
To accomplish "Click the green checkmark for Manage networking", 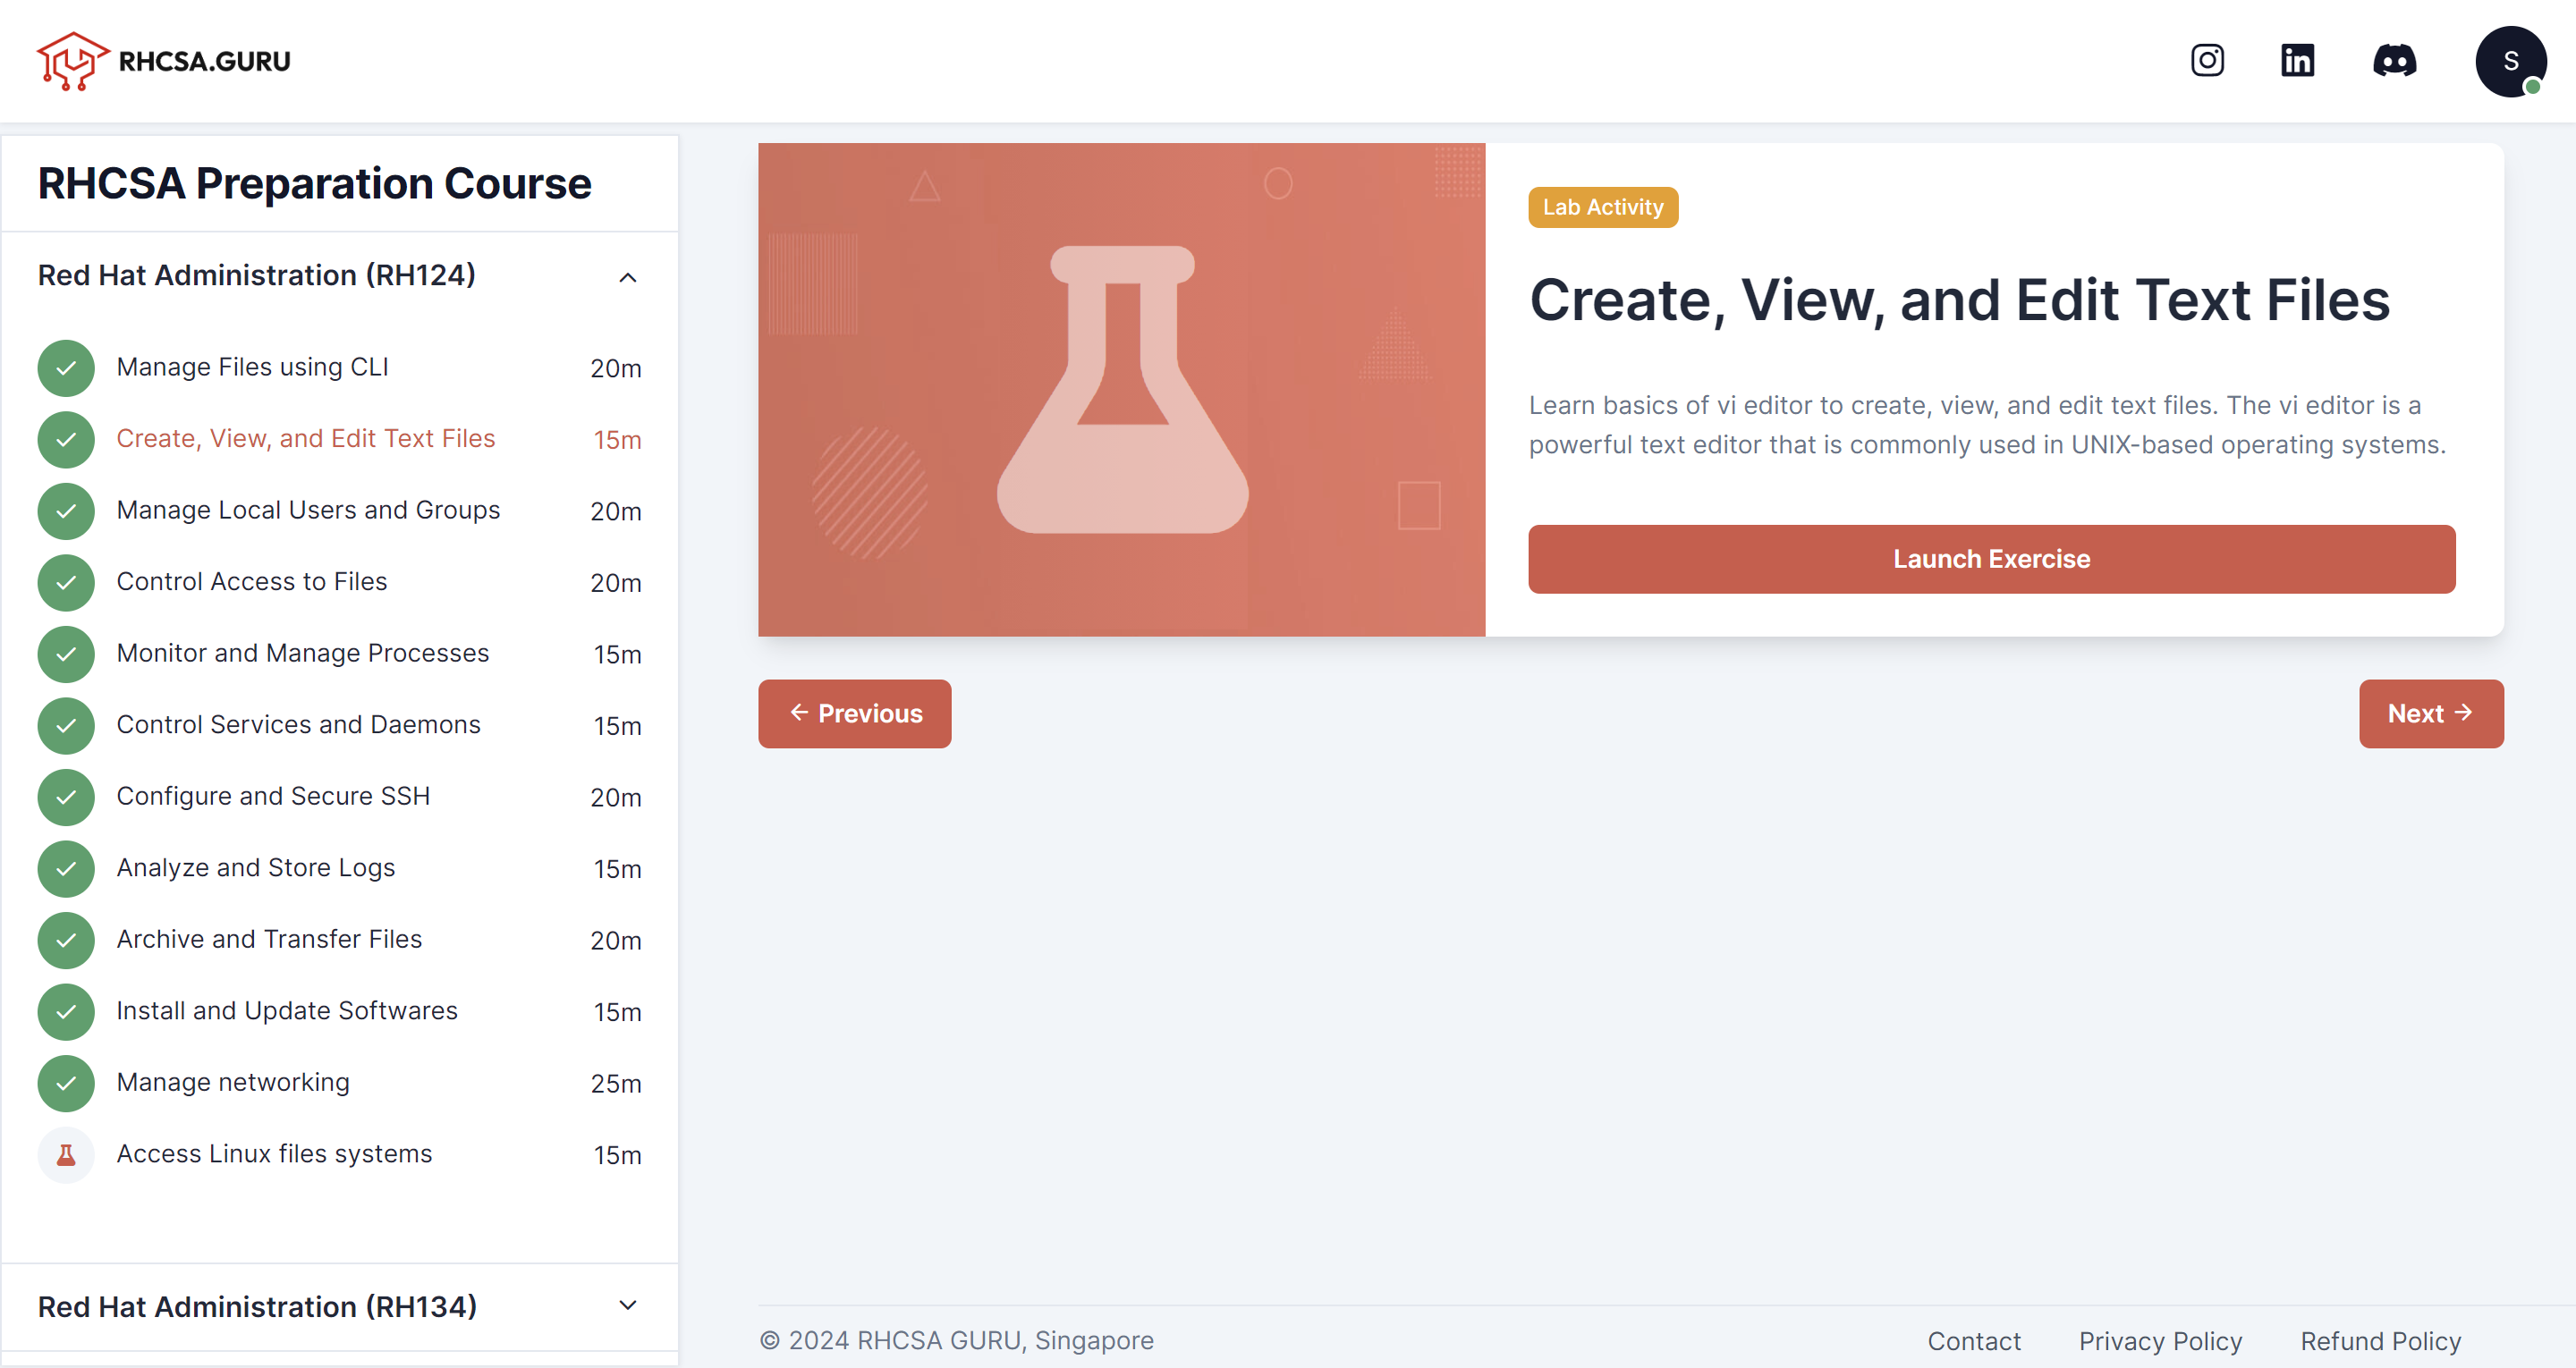I will click(x=66, y=1083).
